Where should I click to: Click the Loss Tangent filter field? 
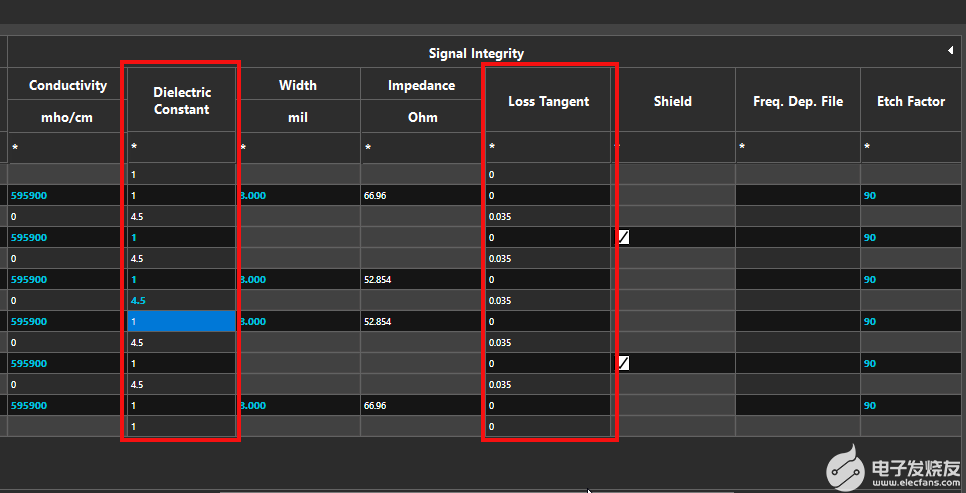[x=548, y=148]
